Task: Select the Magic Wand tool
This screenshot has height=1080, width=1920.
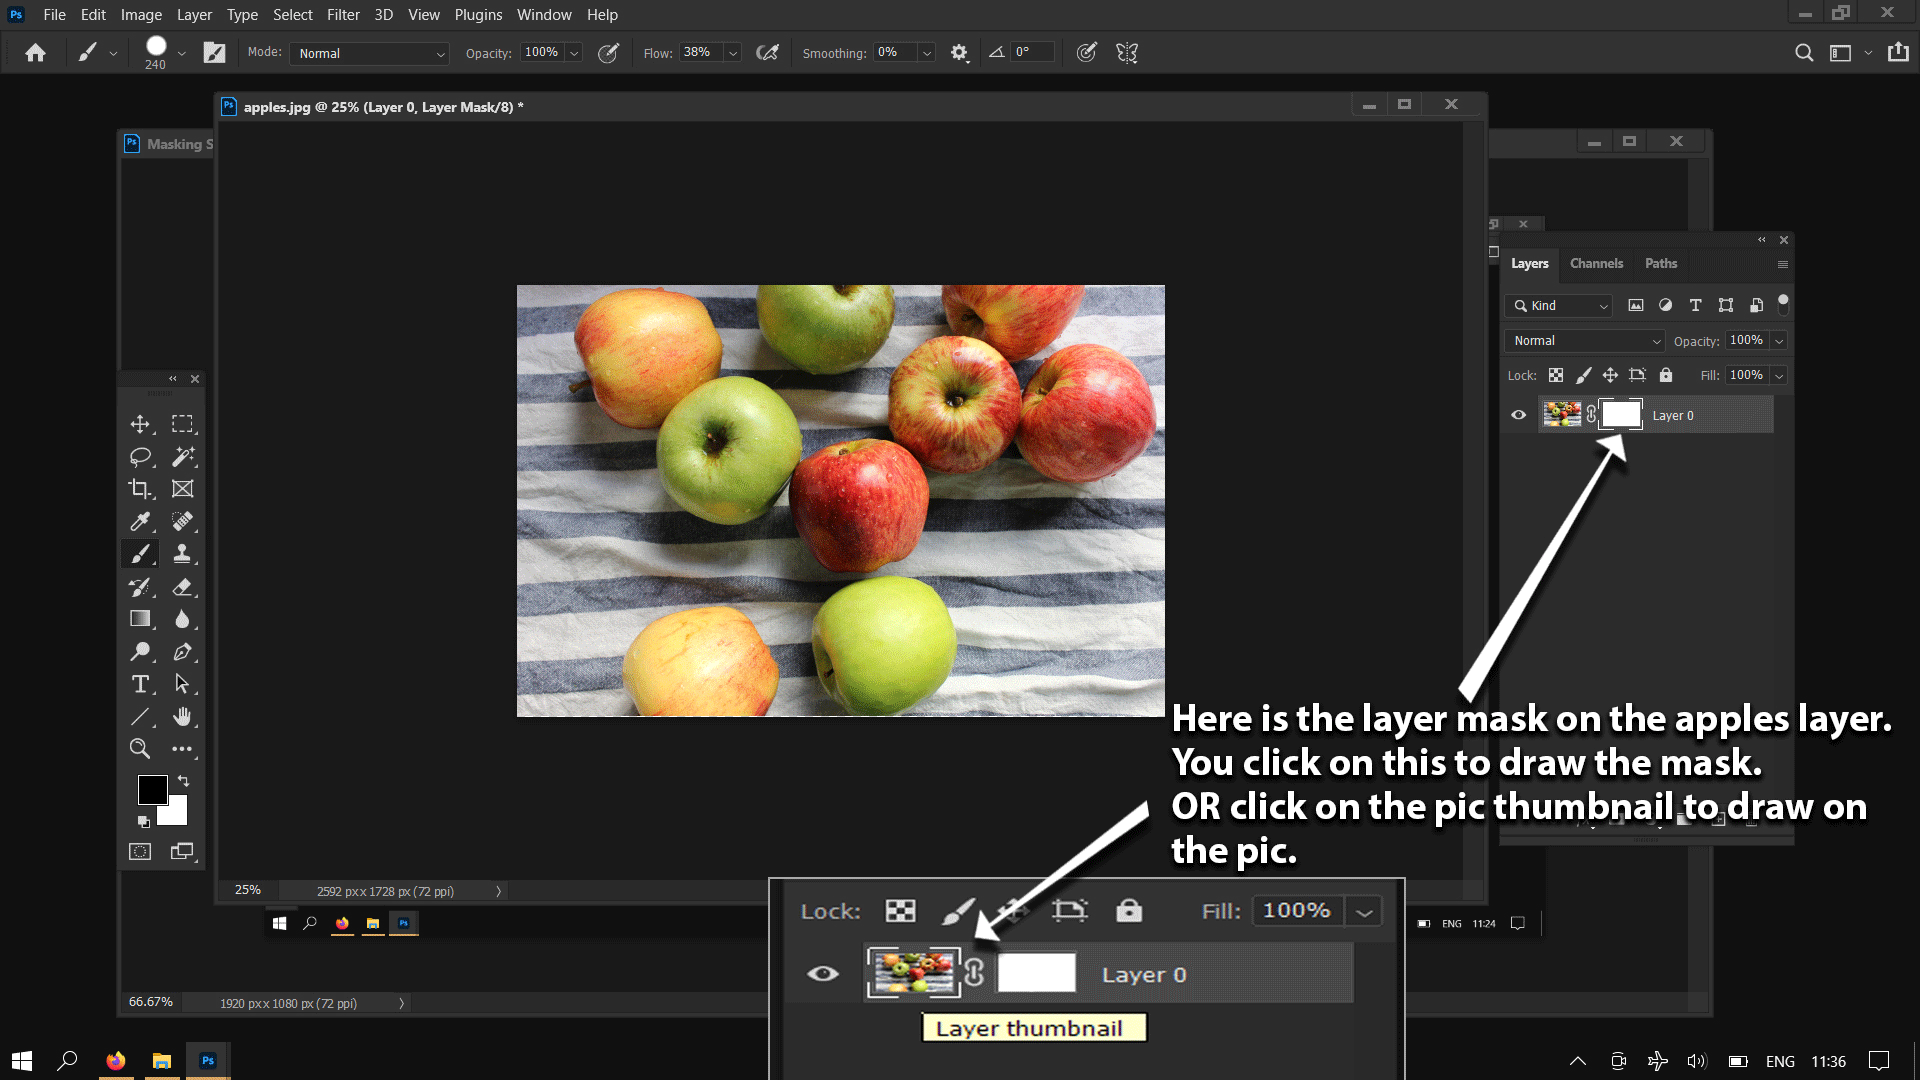Action: [x=182, y=457]
